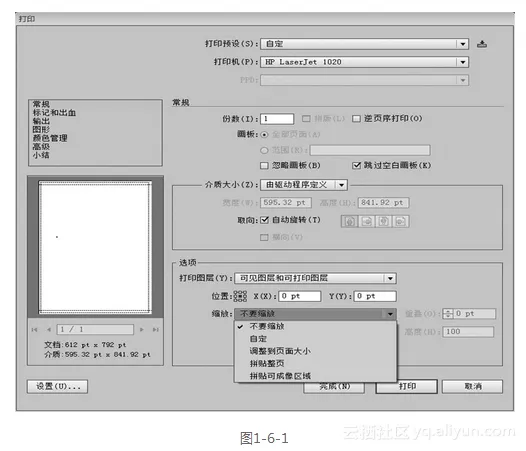The height and width of the screenshot is (451, 526).
Task: Select 颜色管理 in category list
Action: pos(50,138)
